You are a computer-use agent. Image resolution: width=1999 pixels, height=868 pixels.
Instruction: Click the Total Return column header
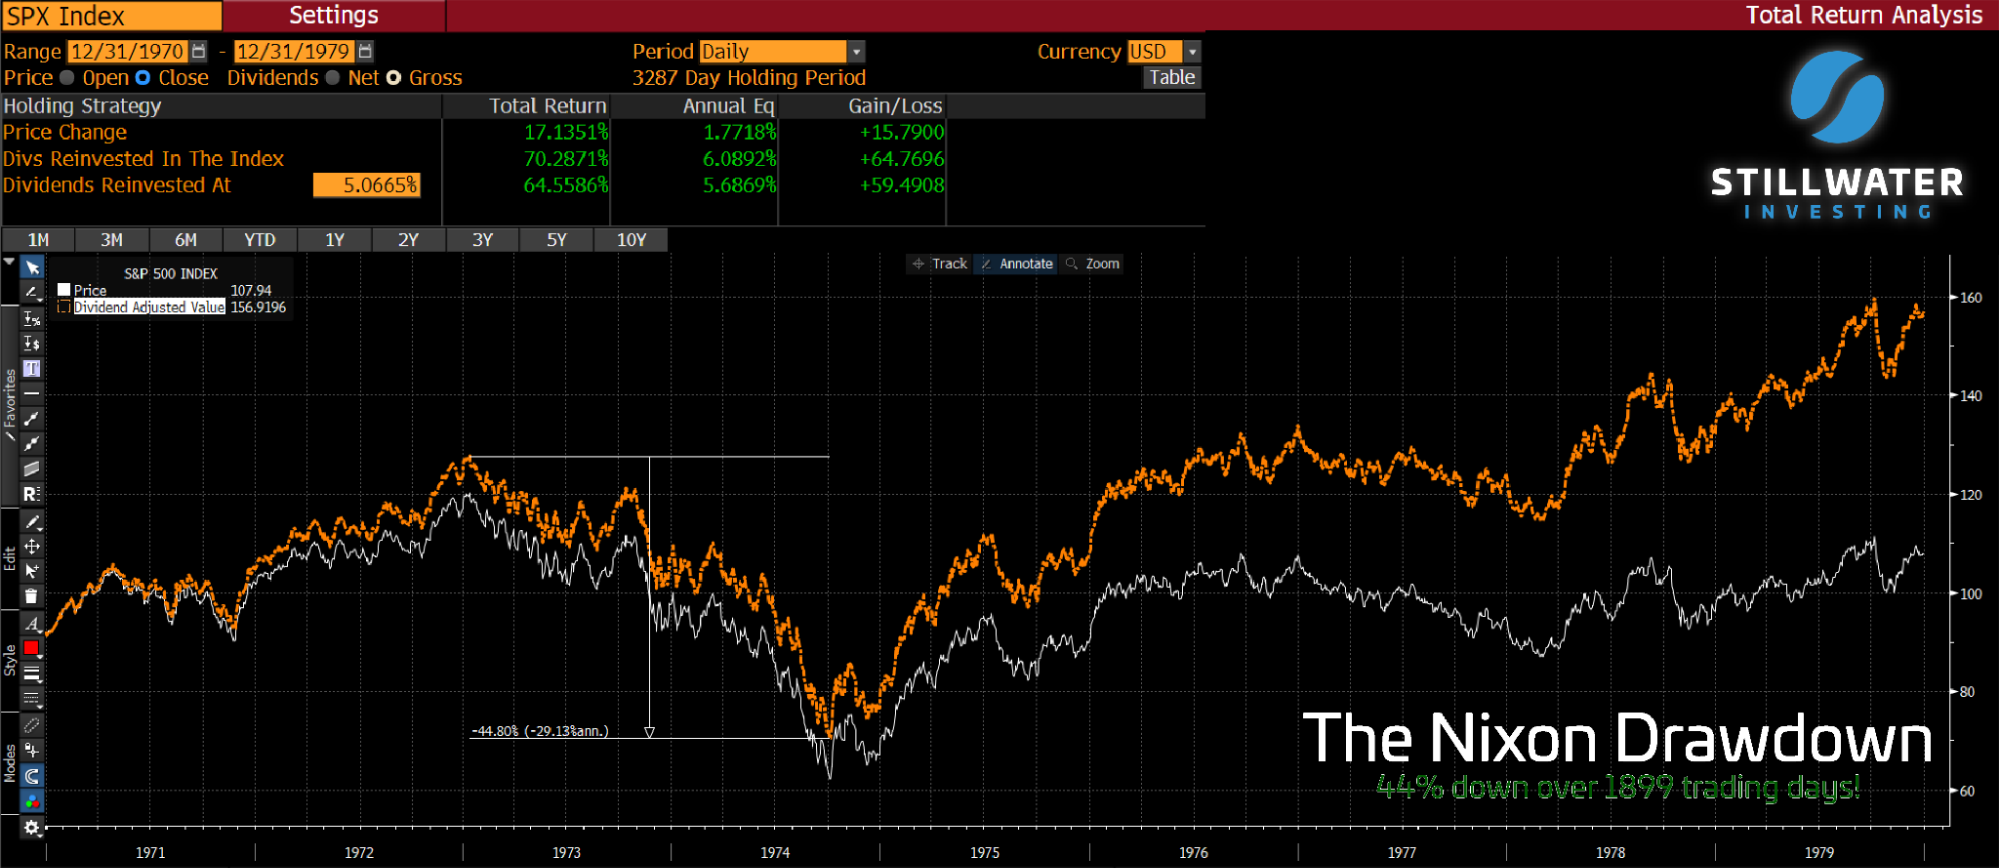547,106
